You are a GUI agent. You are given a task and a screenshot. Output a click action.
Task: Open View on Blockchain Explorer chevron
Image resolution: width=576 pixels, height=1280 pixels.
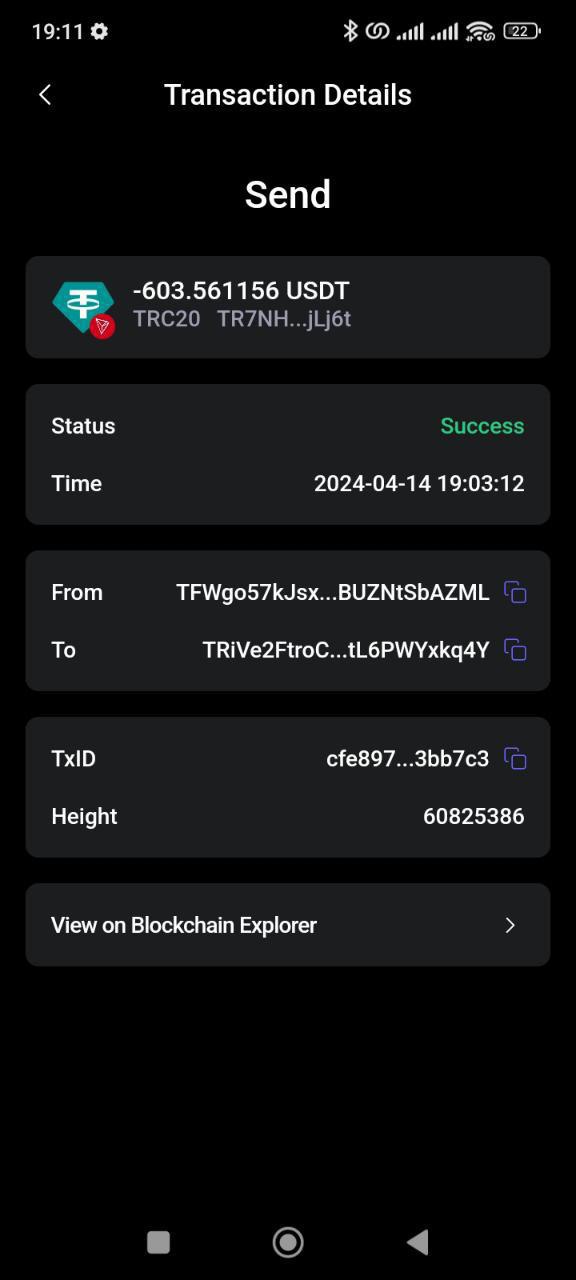[x=510, y=925]
